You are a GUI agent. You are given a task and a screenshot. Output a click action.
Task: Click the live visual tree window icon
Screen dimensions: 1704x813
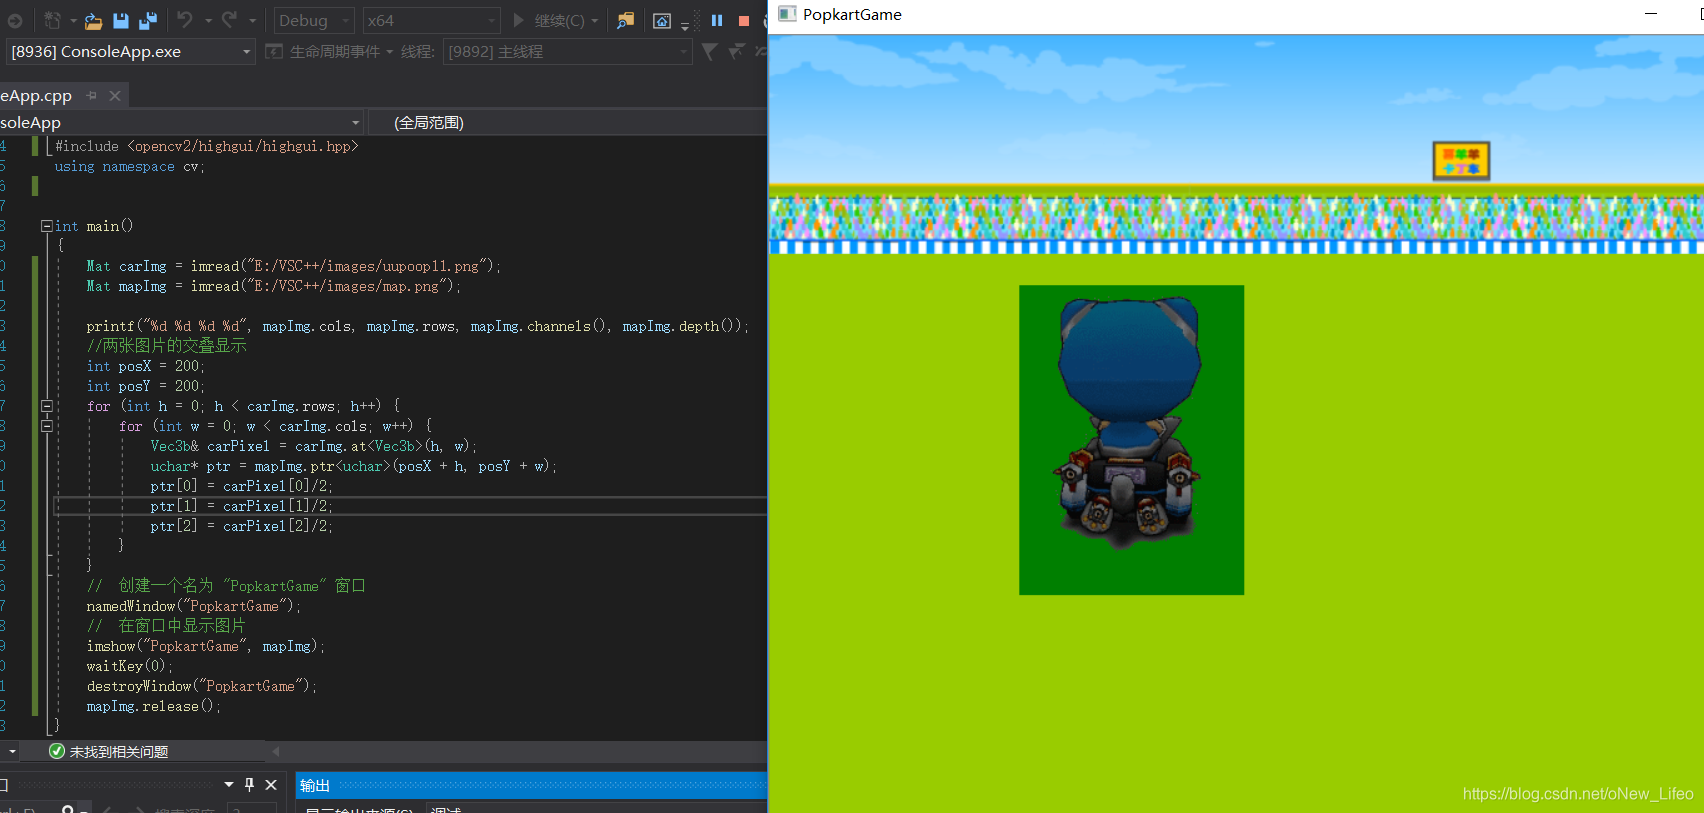[x=662, y=20]
